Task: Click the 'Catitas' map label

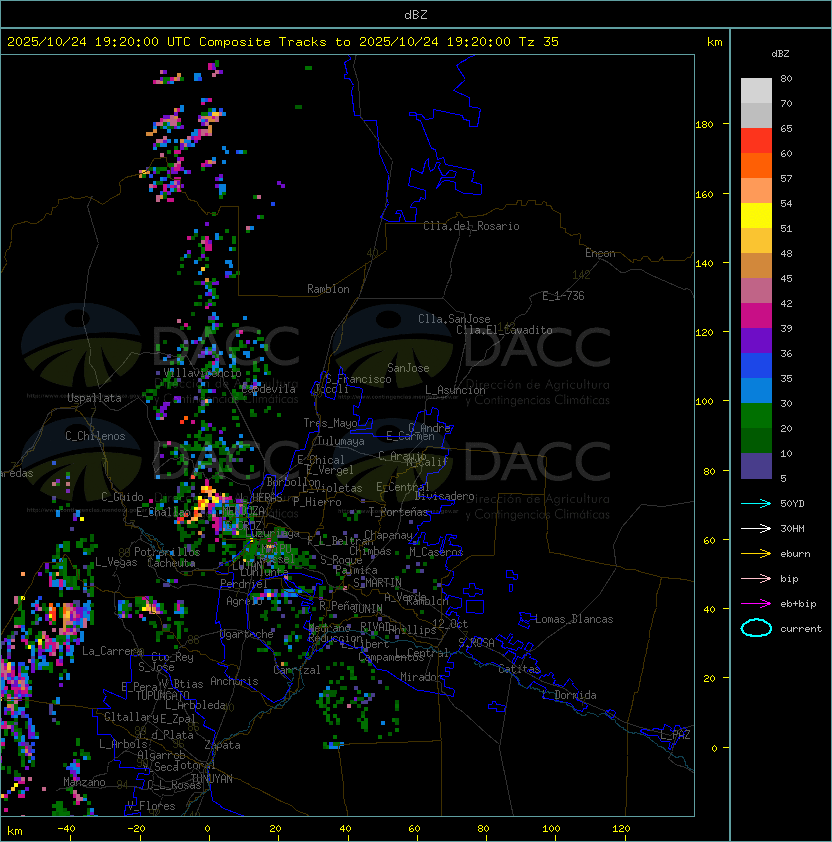Action: [x=519, y=669]
